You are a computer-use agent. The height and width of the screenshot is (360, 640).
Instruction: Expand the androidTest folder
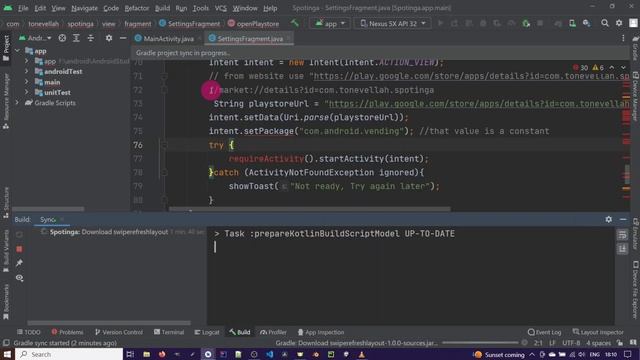click(x=27, y=71)
